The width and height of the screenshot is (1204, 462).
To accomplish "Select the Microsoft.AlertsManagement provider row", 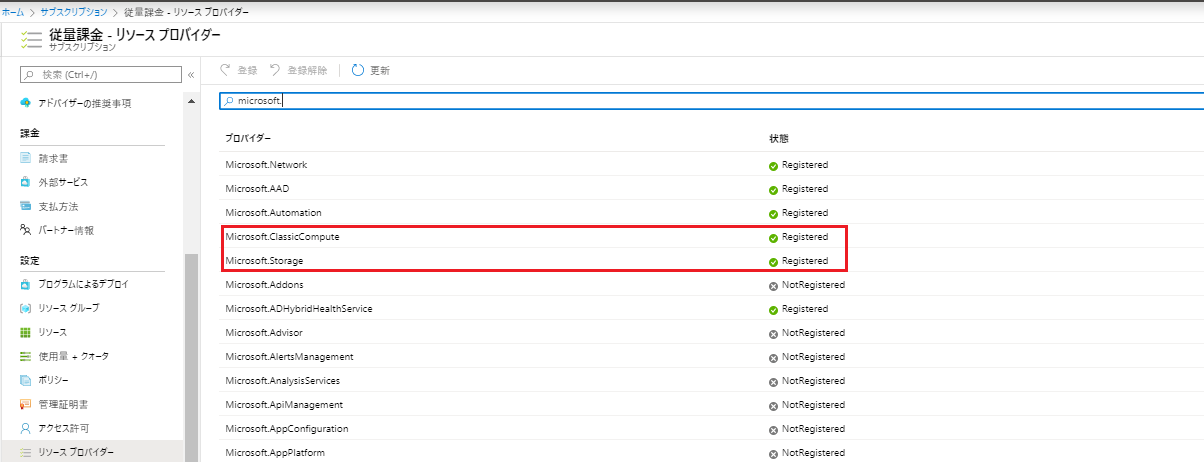I will pos(712,356).
